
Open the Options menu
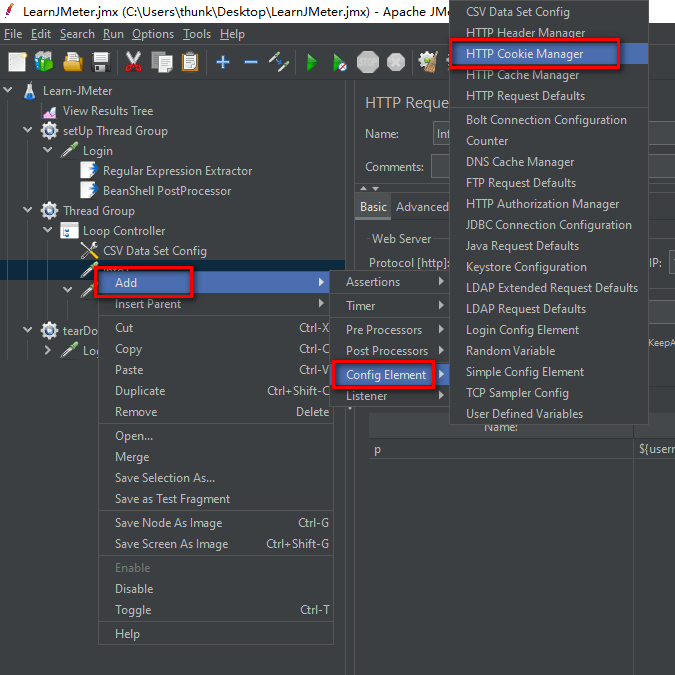point(153,34)
